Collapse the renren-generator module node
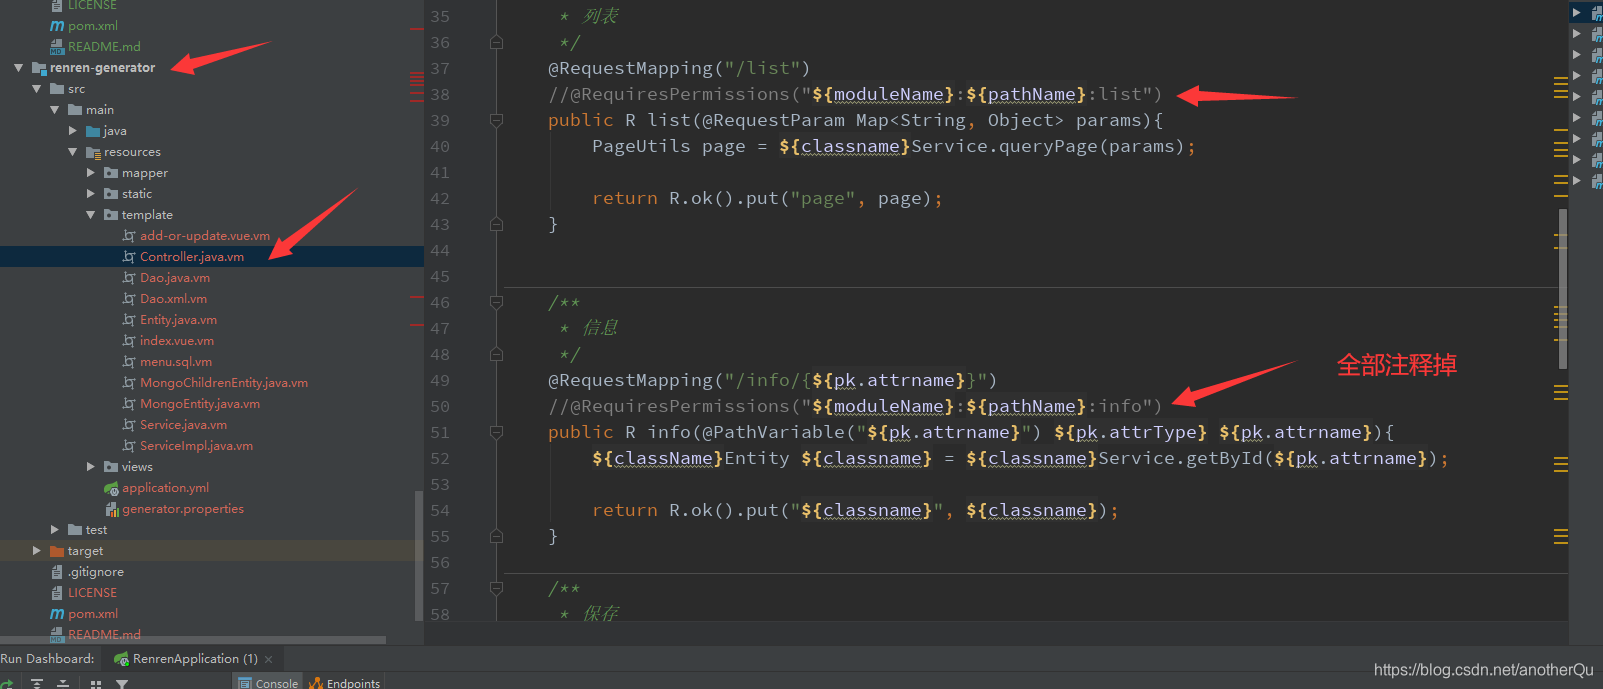Screen dimensions: 1603x689 coord(18,68)
